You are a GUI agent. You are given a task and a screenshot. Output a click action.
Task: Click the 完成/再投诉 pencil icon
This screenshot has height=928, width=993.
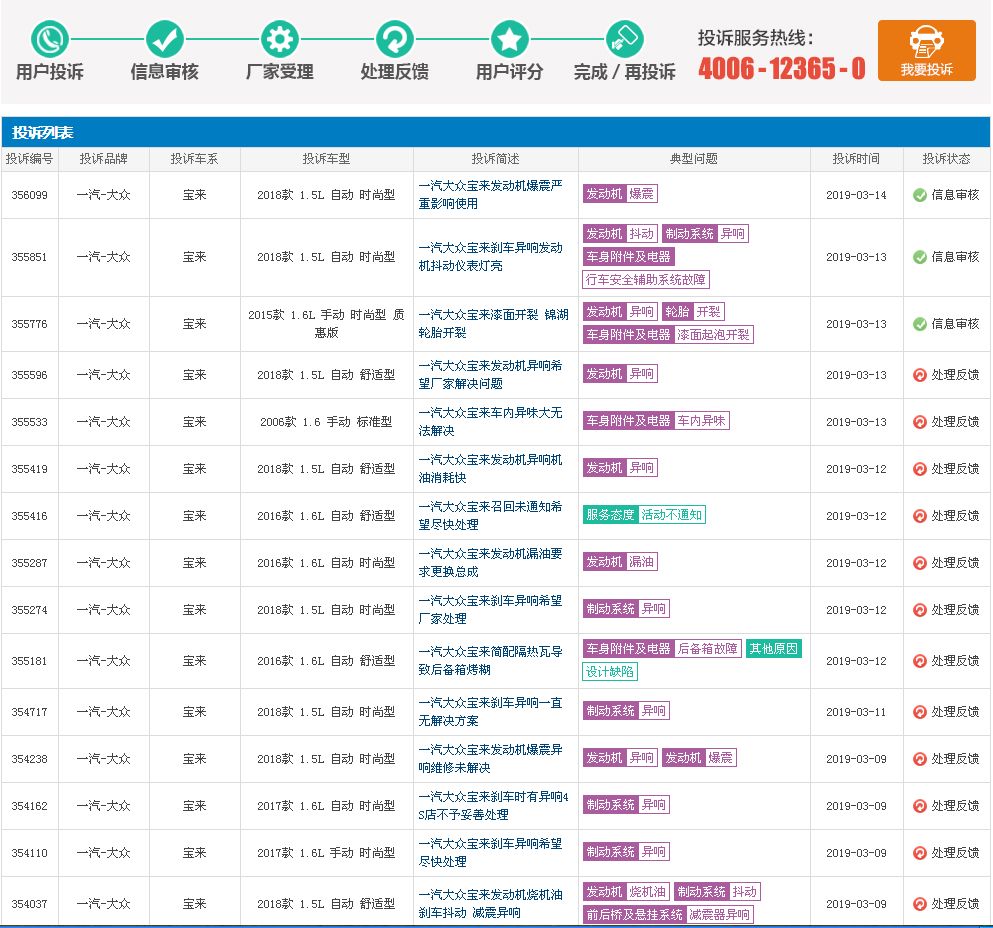point(624,39)
